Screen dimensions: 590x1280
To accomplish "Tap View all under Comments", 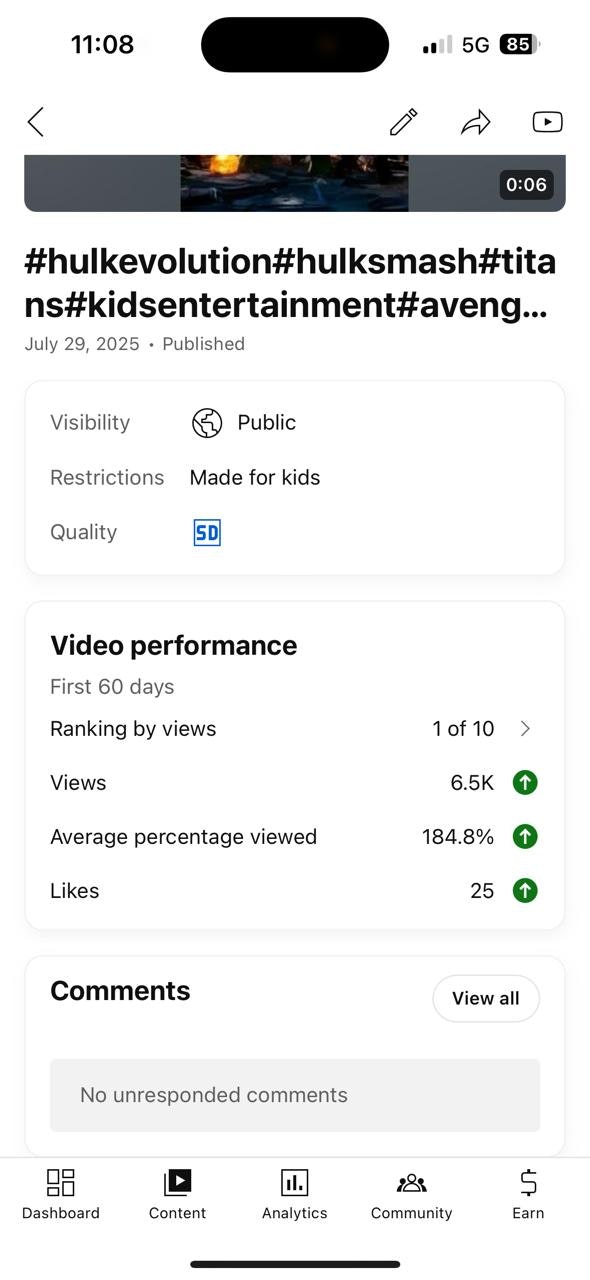I will [485, 998].
